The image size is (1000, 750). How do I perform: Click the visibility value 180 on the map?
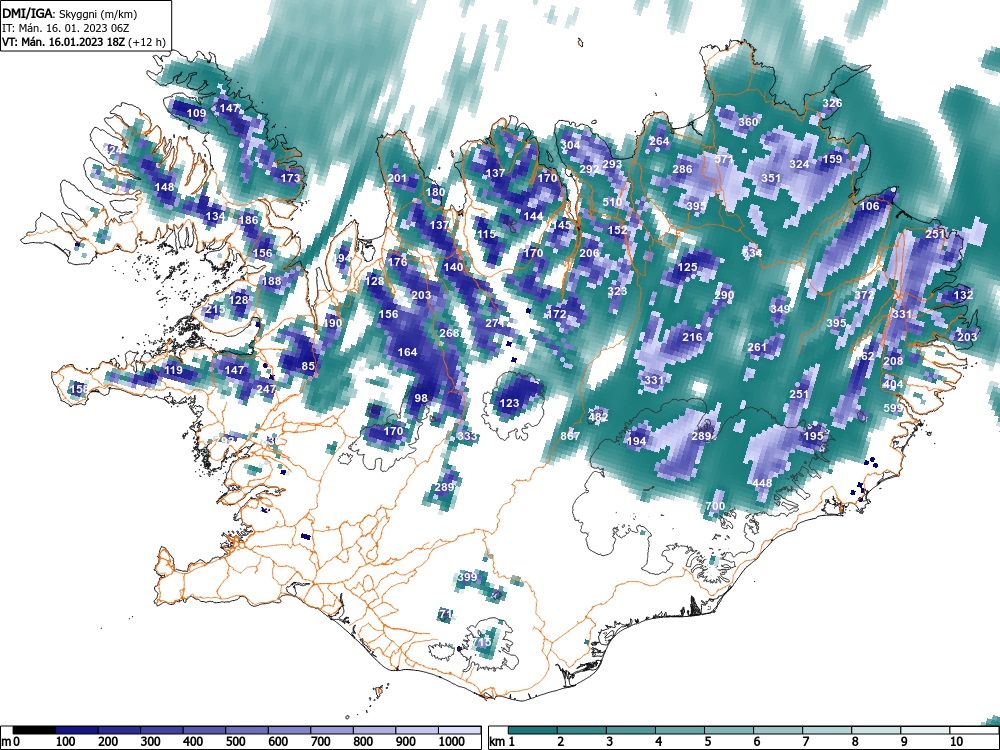tap(435, 193)
